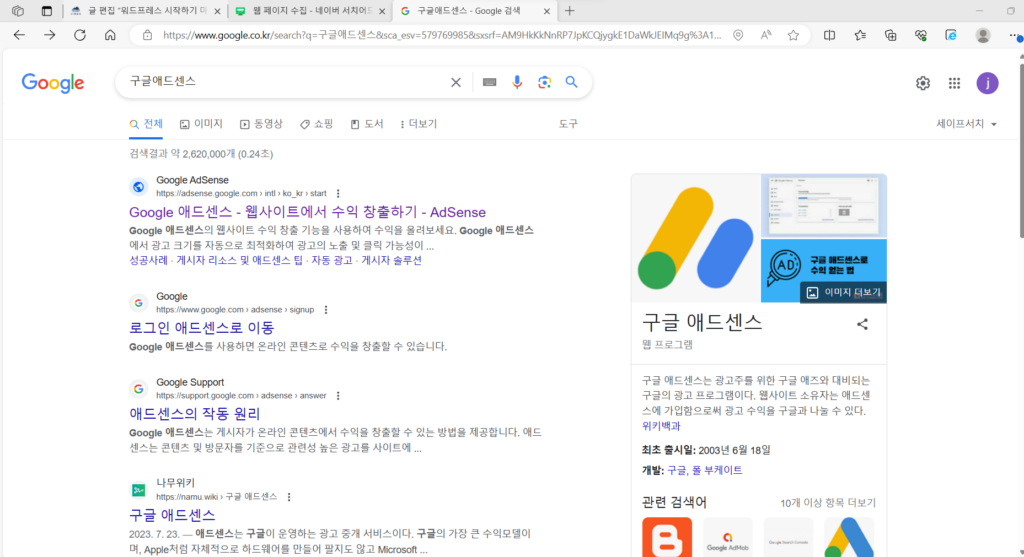Open the 도구 search tools
The image size is (1024, 557).
point(568,124)
